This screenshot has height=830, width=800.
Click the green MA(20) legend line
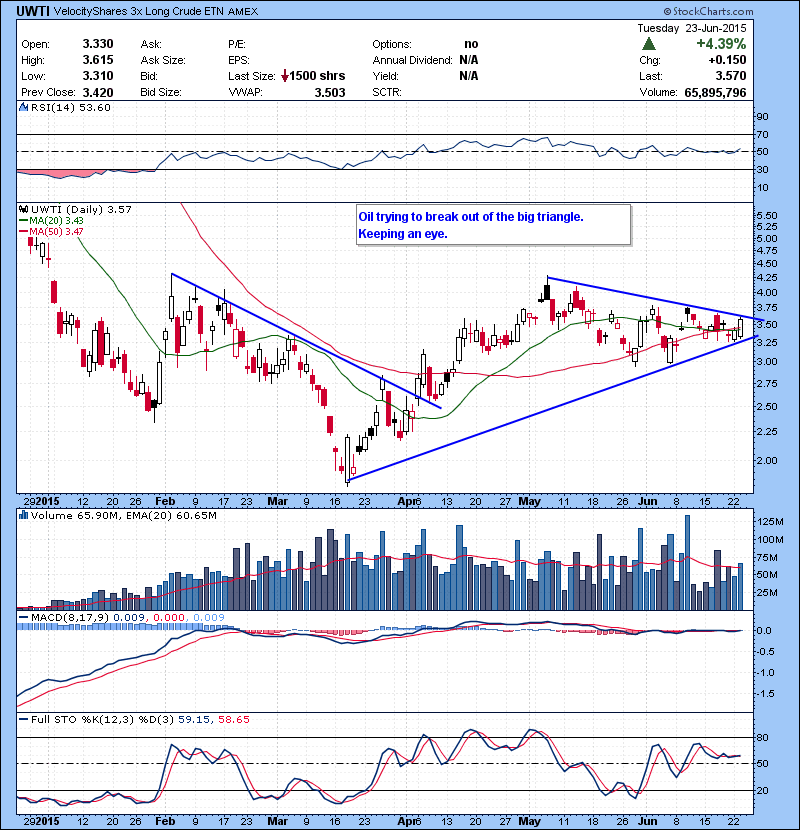click(23, 221)
